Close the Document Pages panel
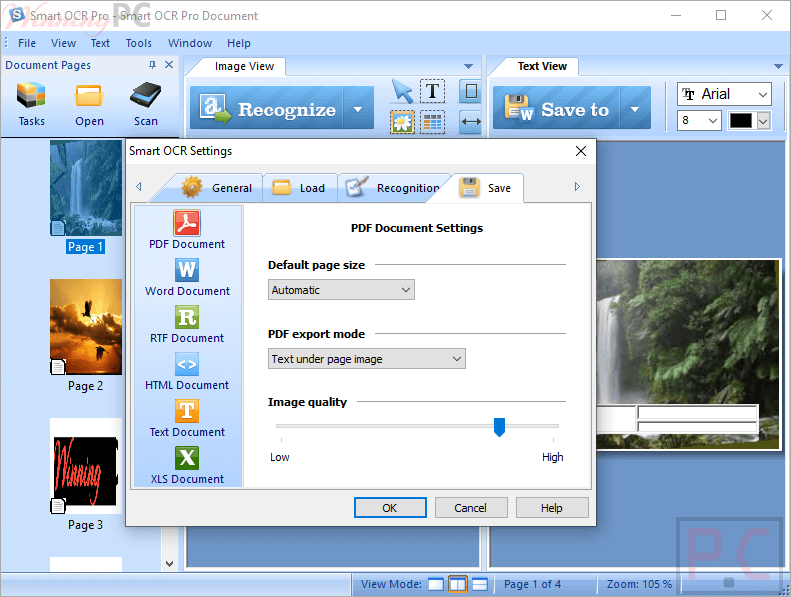The width and height of the screenshot is (791, 597). coord(169,65)
